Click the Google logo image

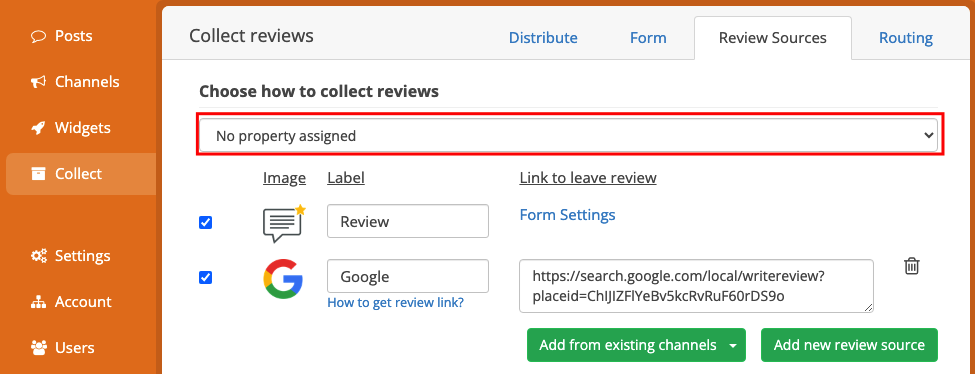[x=283, y=278]
